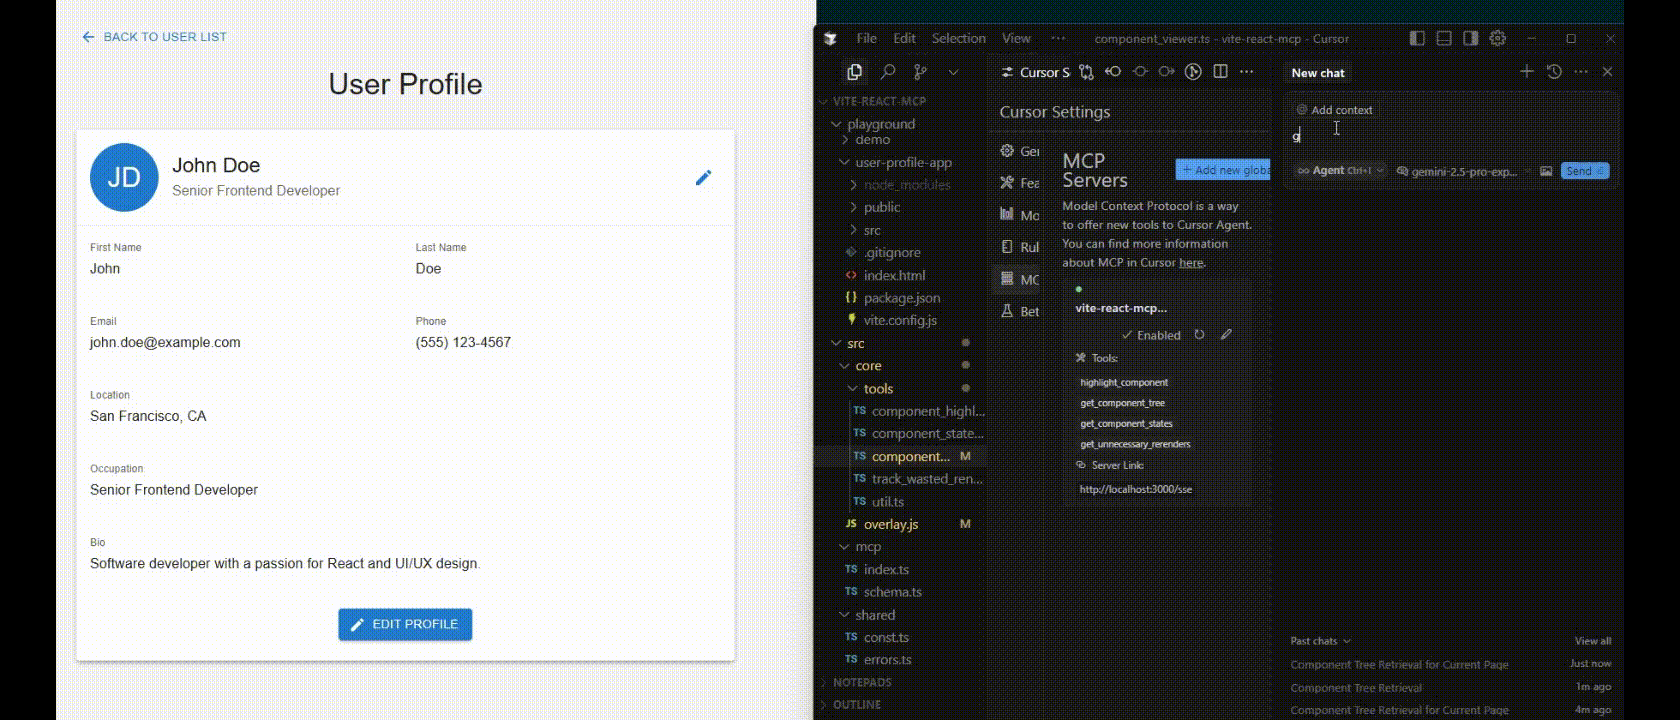Image resolution: width=1680 pixels, height=720 pixels.
Task: Toggle secondary sidebar layout icon in title bar
Action: [1470, 38]
